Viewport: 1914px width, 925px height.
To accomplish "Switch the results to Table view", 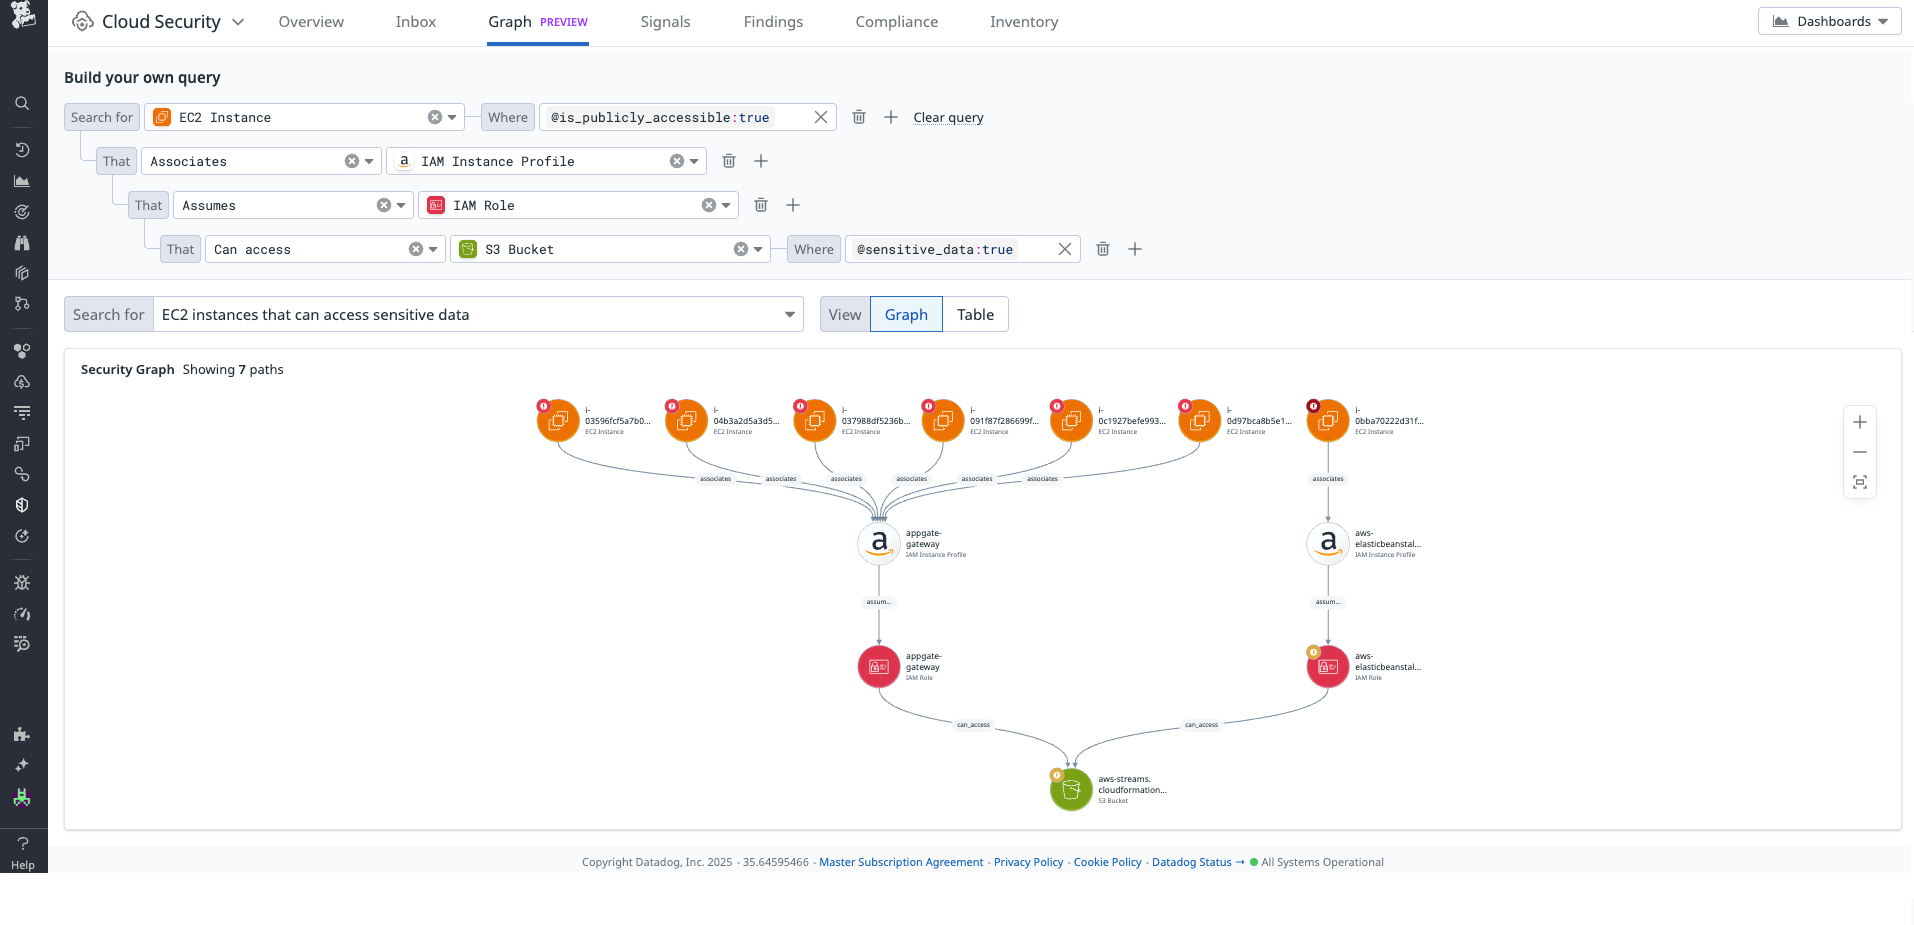I will 975,314.
